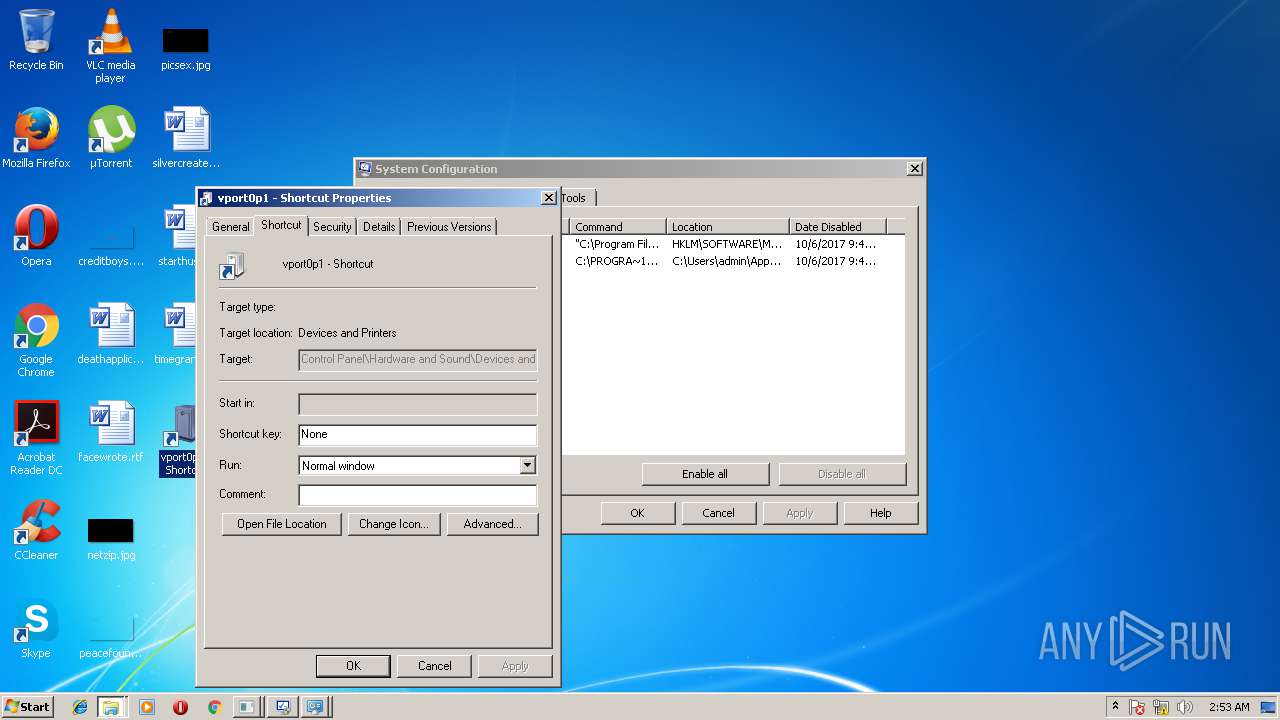Switch to the Security tab

coord(332,227)
